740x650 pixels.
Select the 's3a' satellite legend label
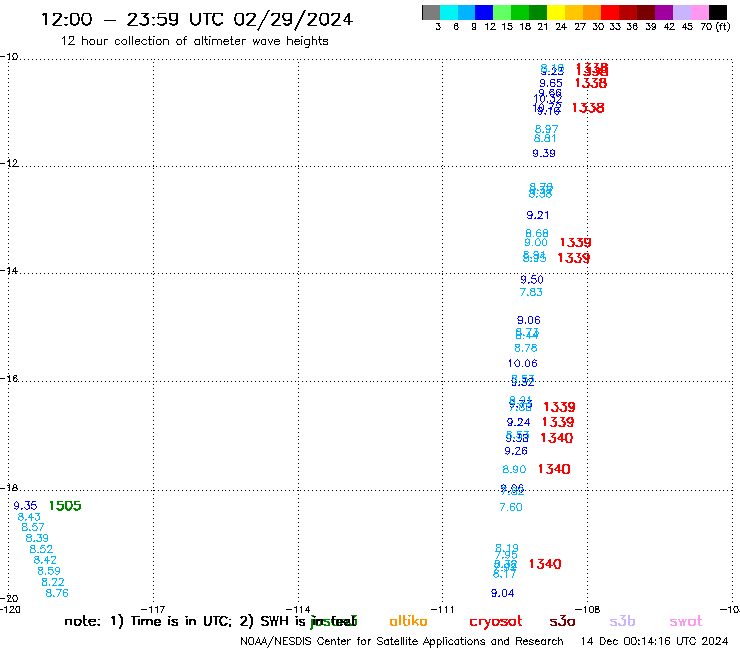(562, 621)
